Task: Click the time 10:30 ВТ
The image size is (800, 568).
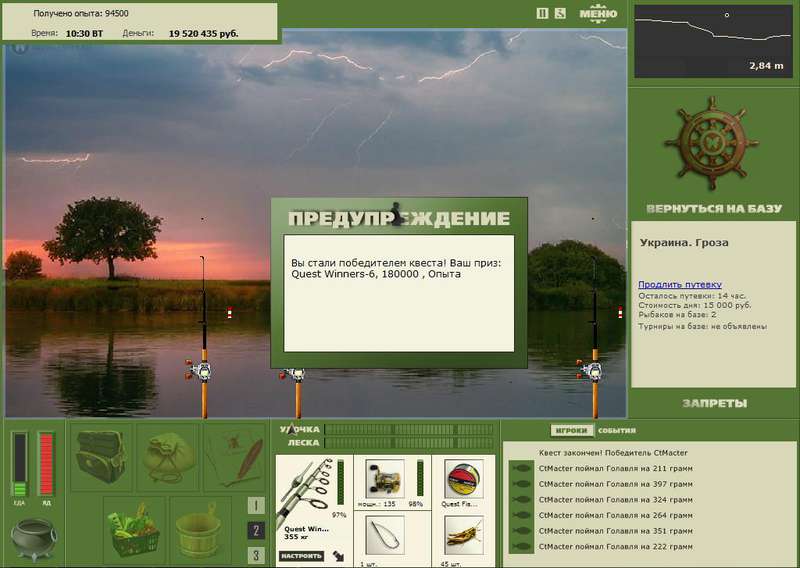Action: [84, 34]
